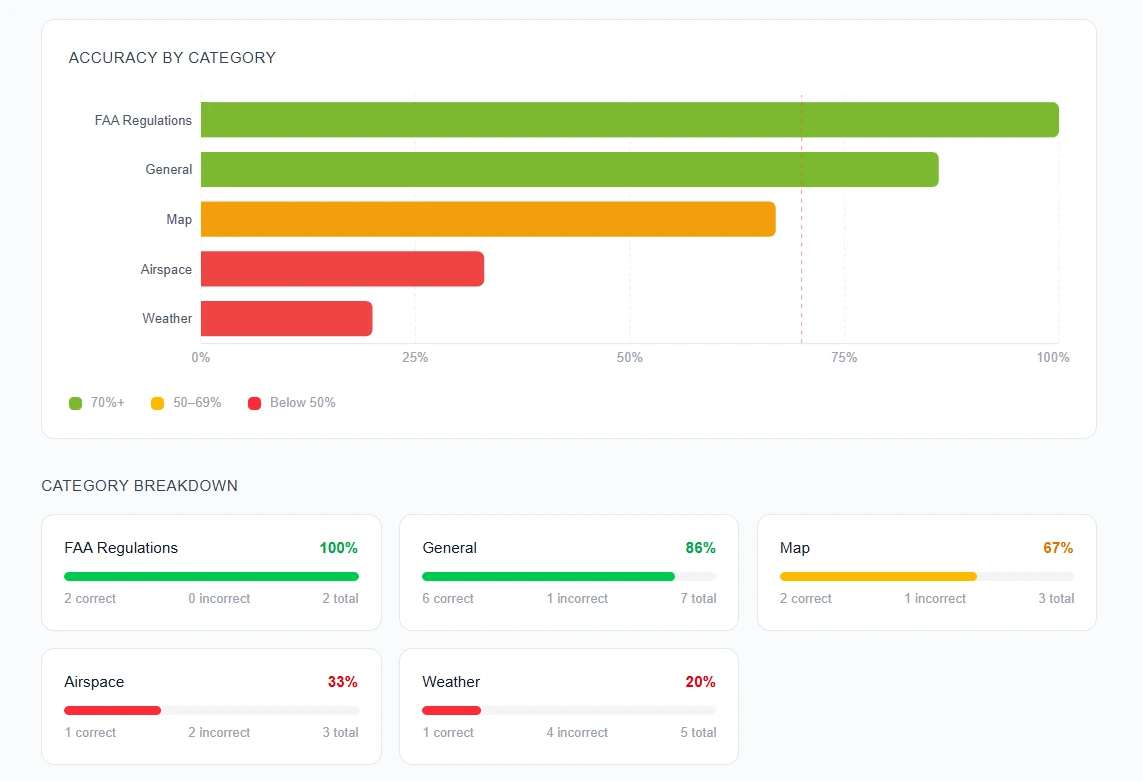The image size is (1143, 781).
Task: Click the FAA Regulations card title
Action: coord(121,548)
